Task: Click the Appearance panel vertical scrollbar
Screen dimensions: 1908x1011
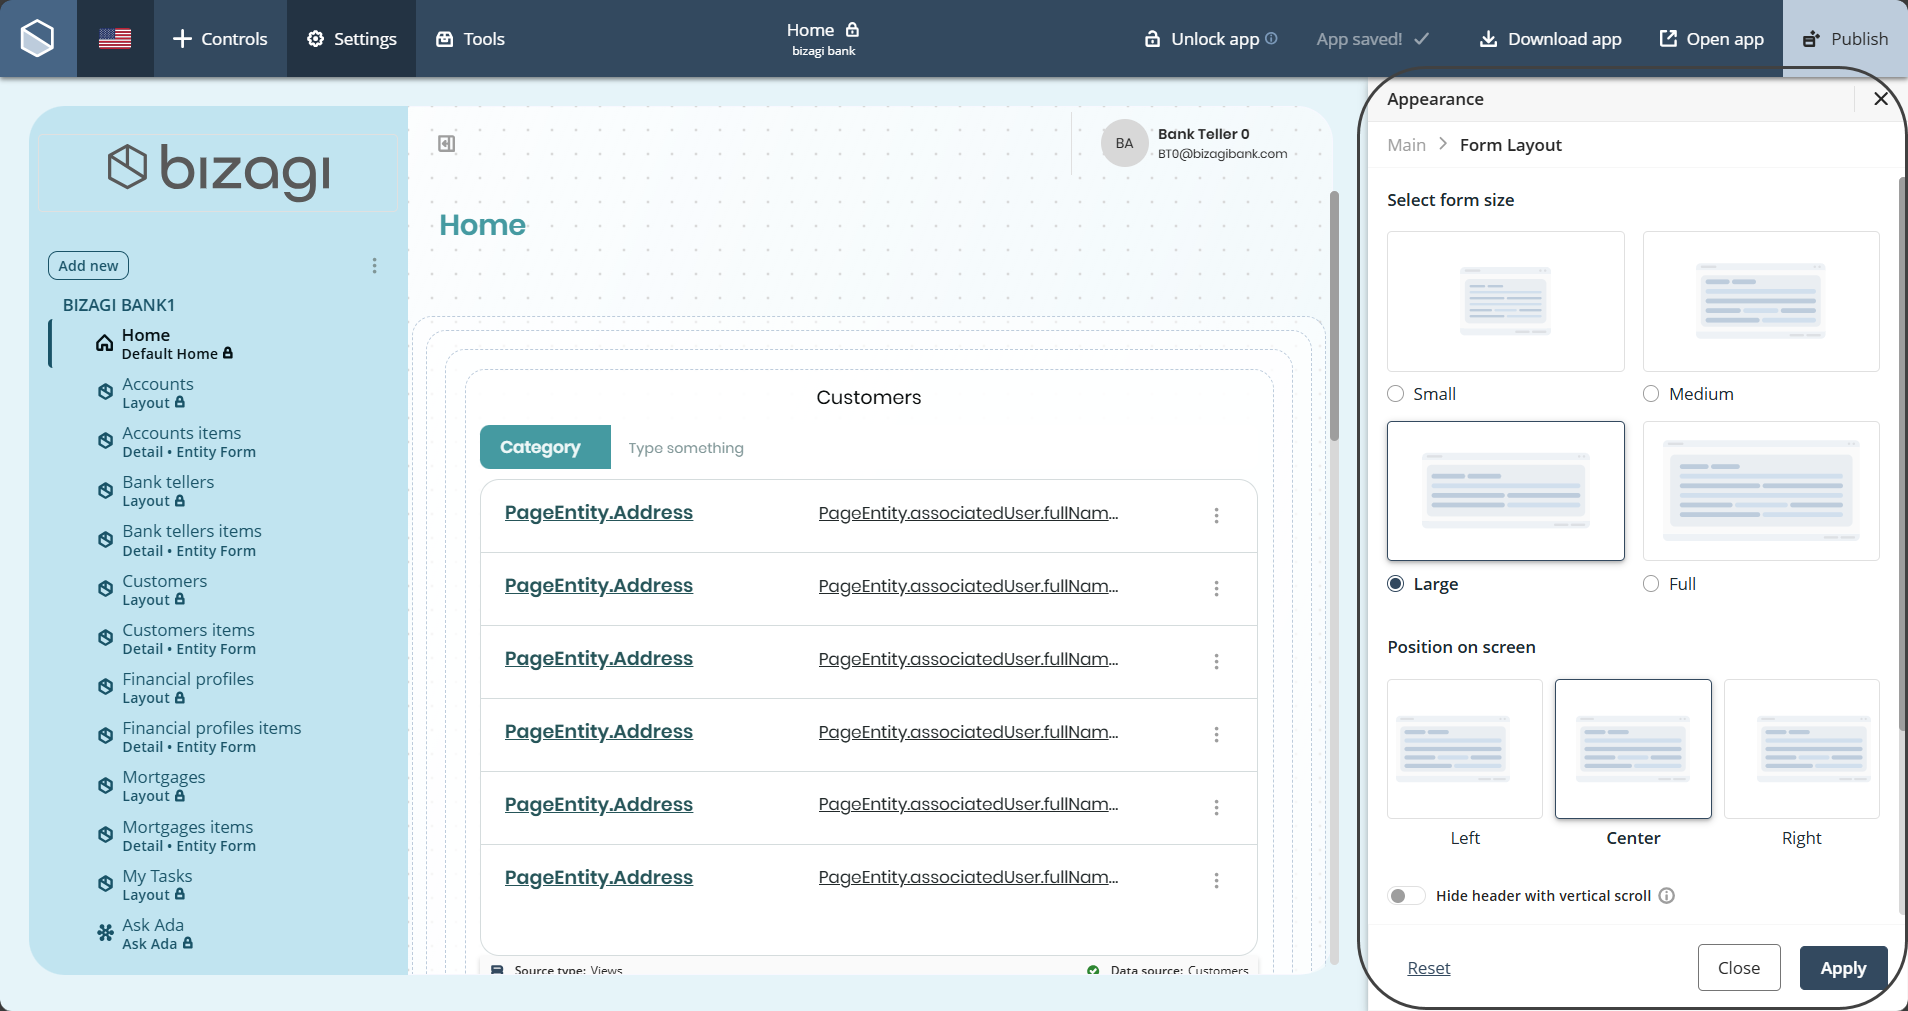Action: click(x=1902, y=455)
